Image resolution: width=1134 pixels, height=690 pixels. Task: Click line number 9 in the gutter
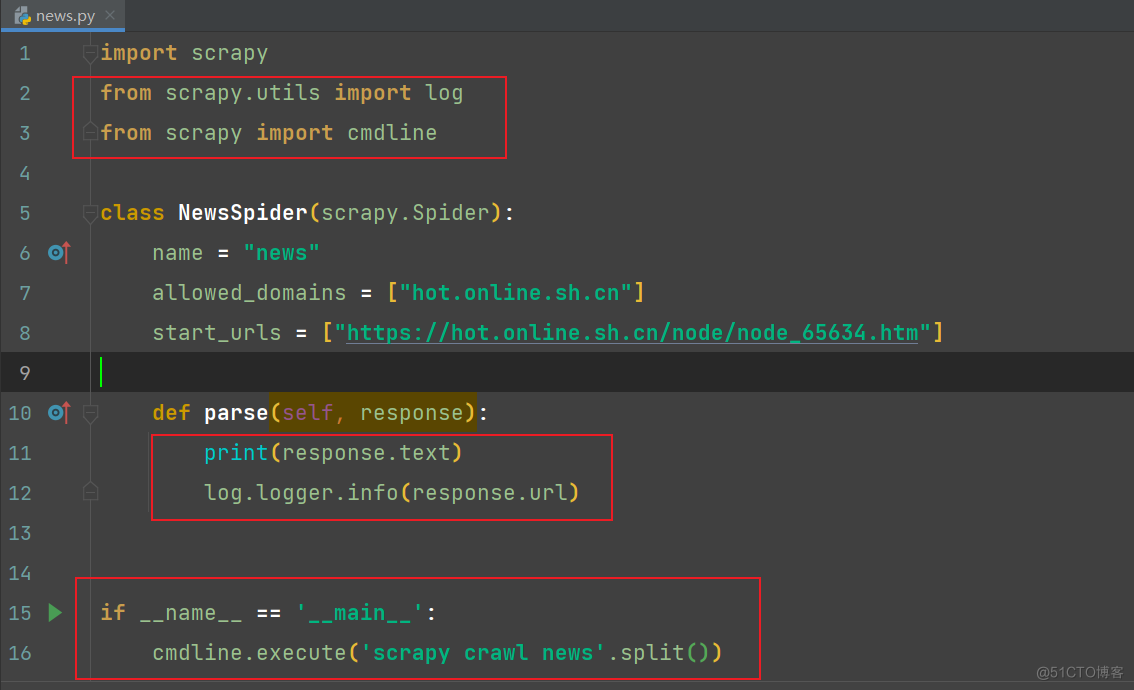click(25, 373)
